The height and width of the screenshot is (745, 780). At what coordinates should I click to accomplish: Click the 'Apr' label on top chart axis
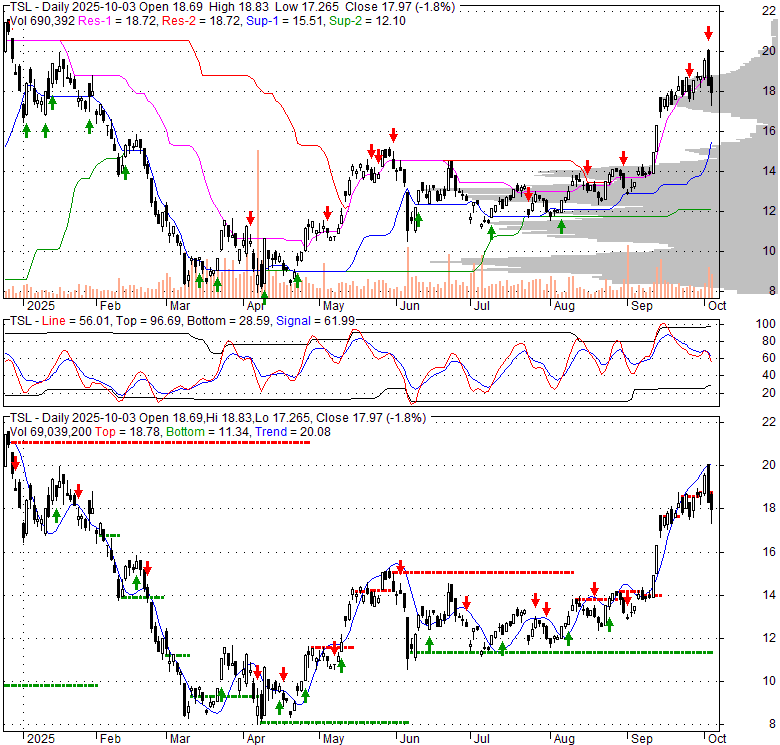(x=256, y=305)
